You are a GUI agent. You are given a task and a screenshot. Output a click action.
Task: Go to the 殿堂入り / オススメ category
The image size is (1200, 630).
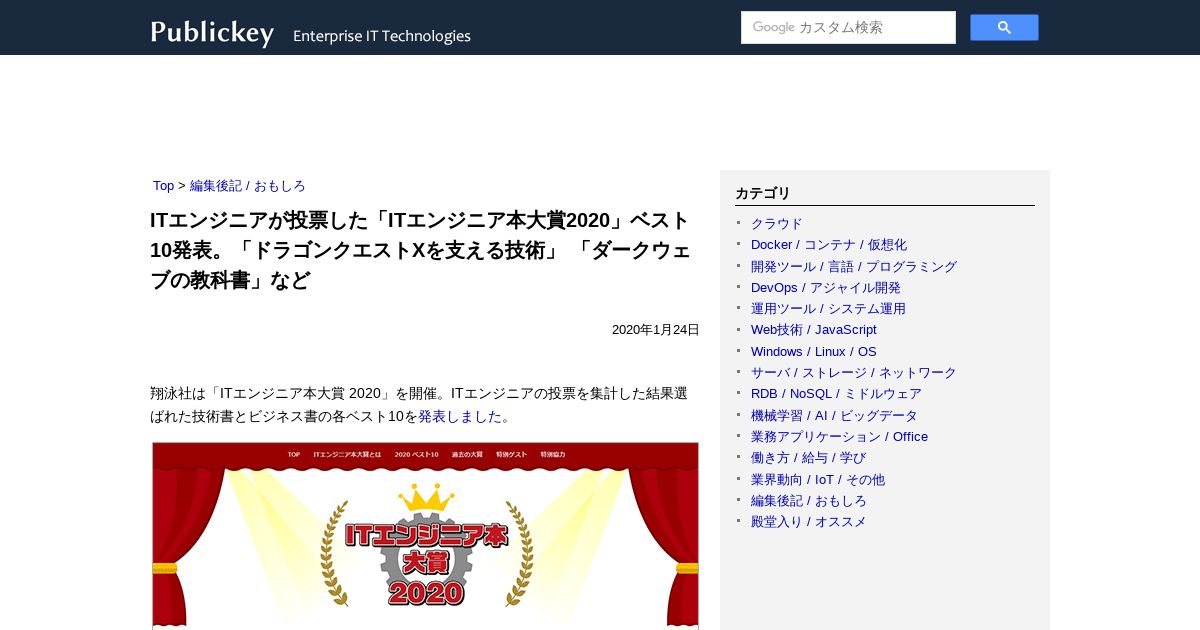(808, 522)
